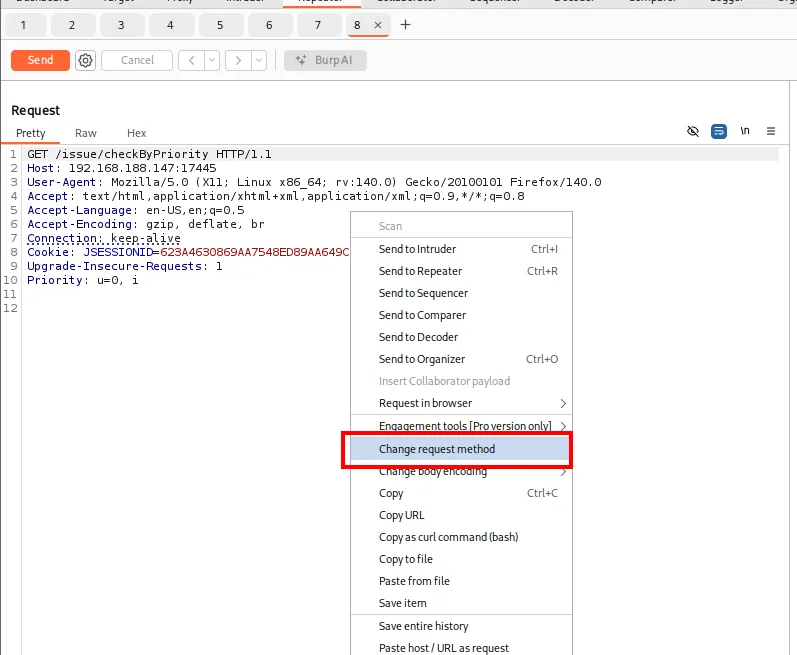
Task: Toggle word wrap in request editor
Action: click(719, 132)
